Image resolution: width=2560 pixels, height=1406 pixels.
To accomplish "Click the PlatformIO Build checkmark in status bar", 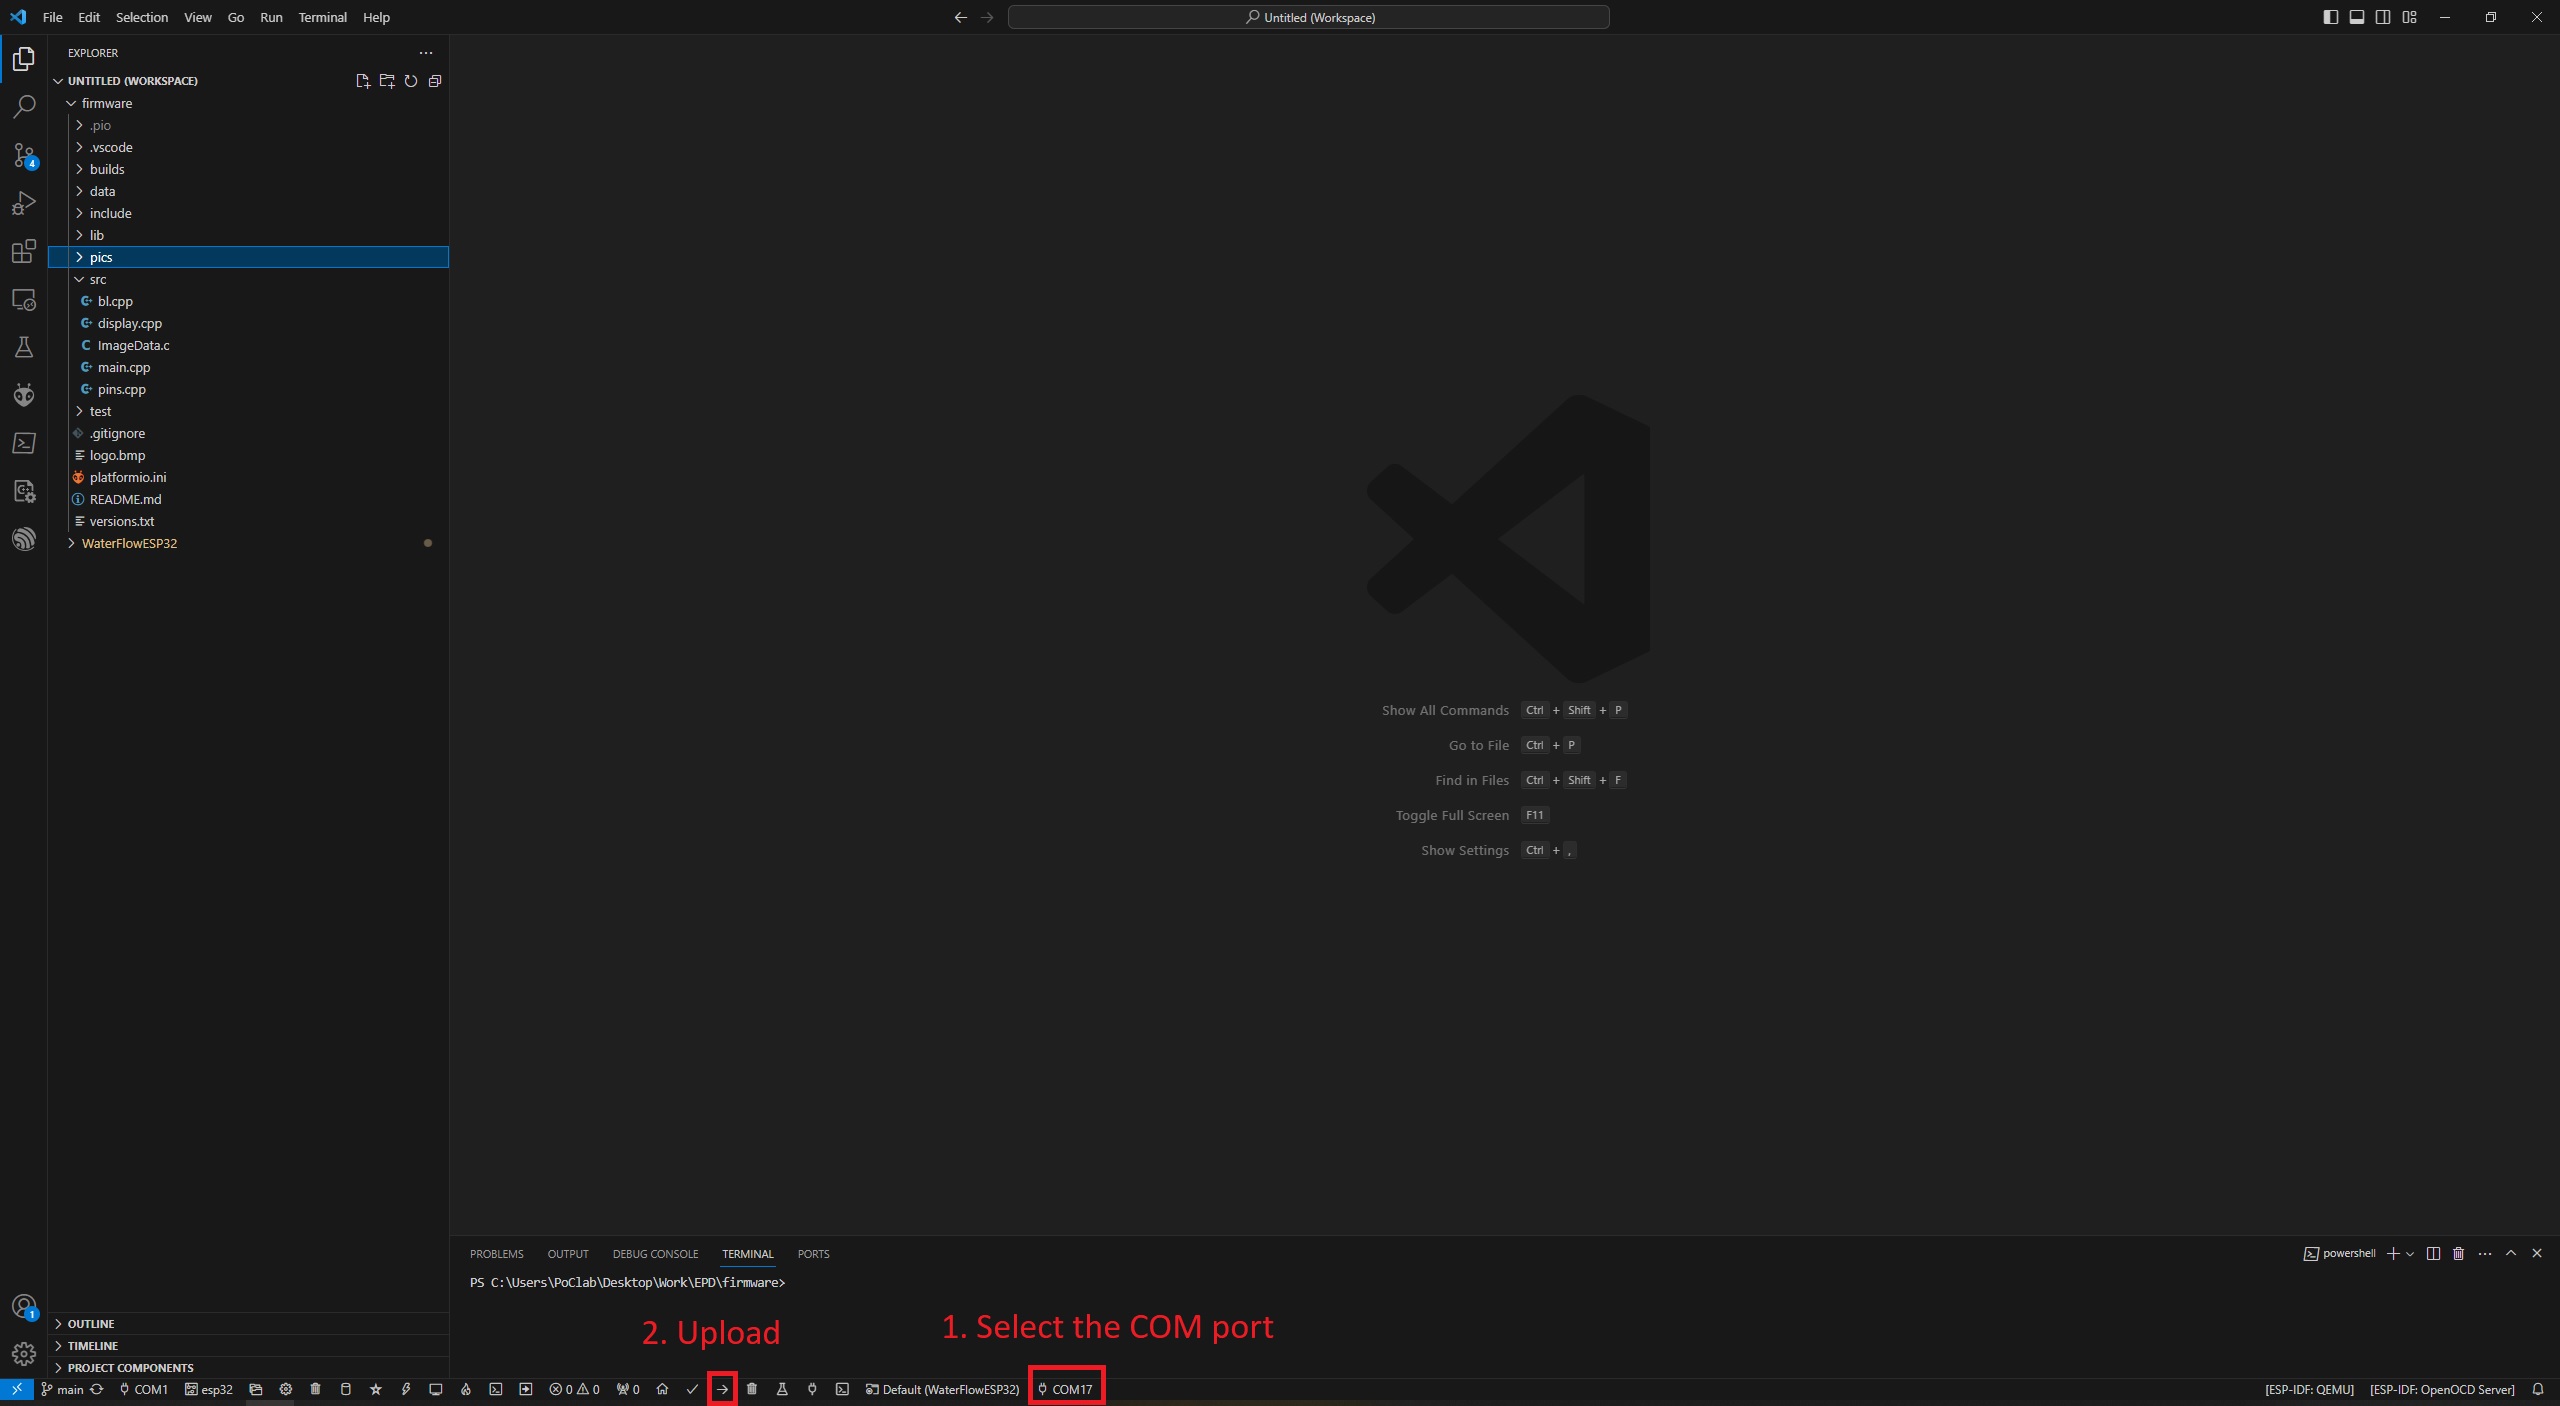I will [x=692, y=1389].
